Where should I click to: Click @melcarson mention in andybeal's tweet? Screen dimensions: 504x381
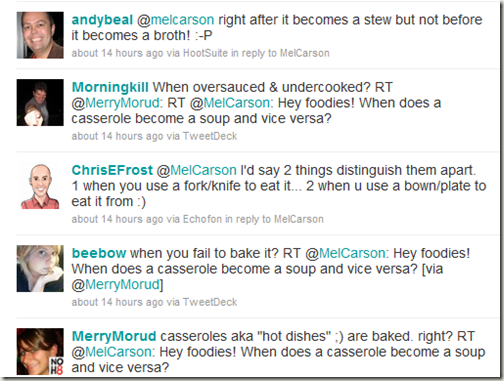[x=175, y=20]
